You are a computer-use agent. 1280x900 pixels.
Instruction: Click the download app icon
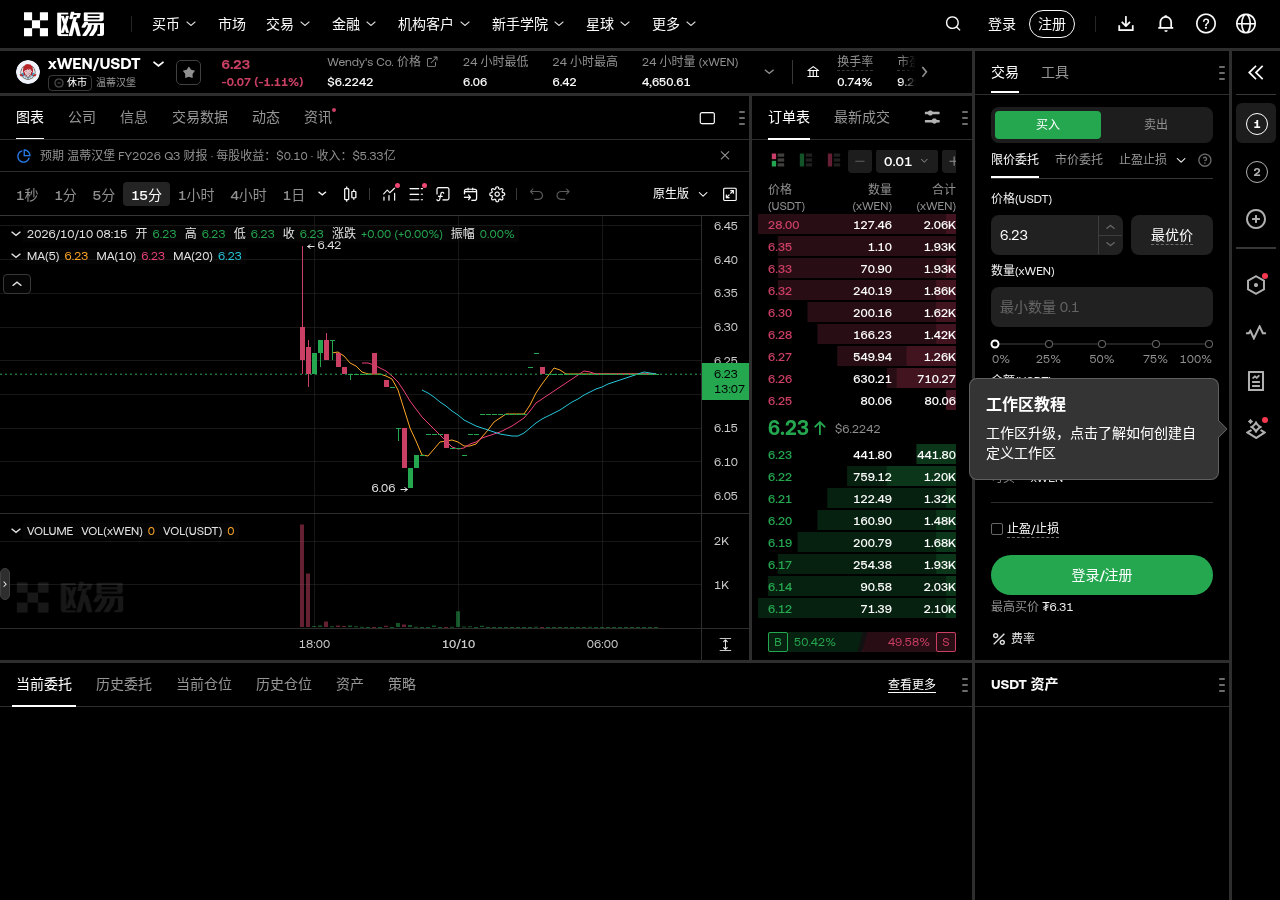click(x=1126, y=24)
